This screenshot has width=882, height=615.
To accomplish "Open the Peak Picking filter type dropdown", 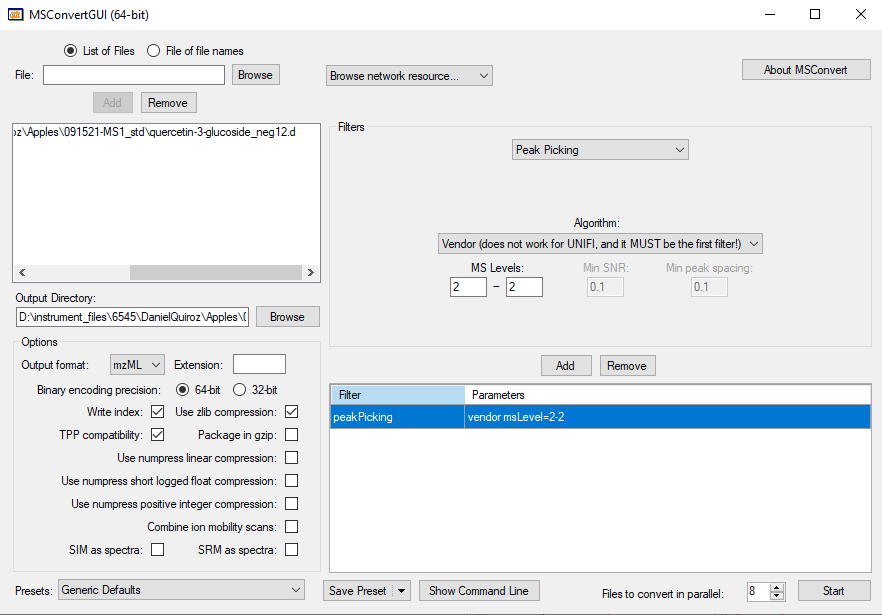I will [x=600, y=150].
